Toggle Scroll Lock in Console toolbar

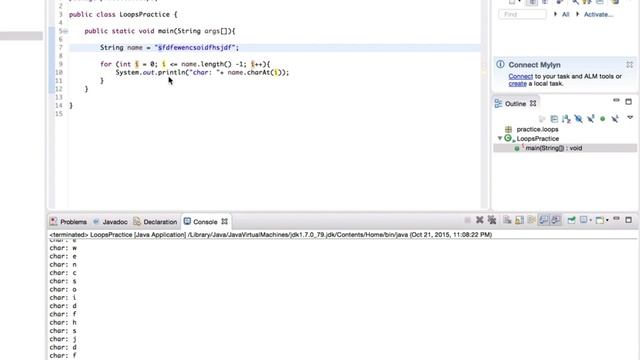click(519, 220)
